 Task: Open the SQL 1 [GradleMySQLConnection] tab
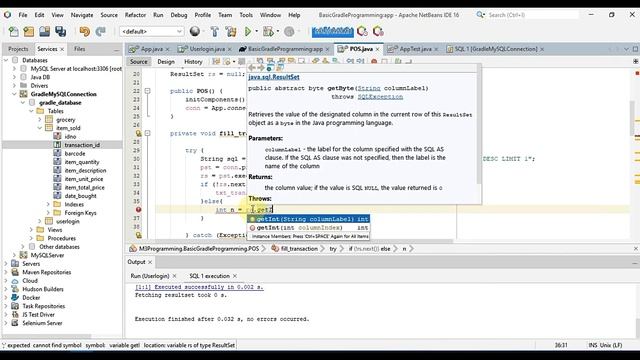tap(496, 49)
